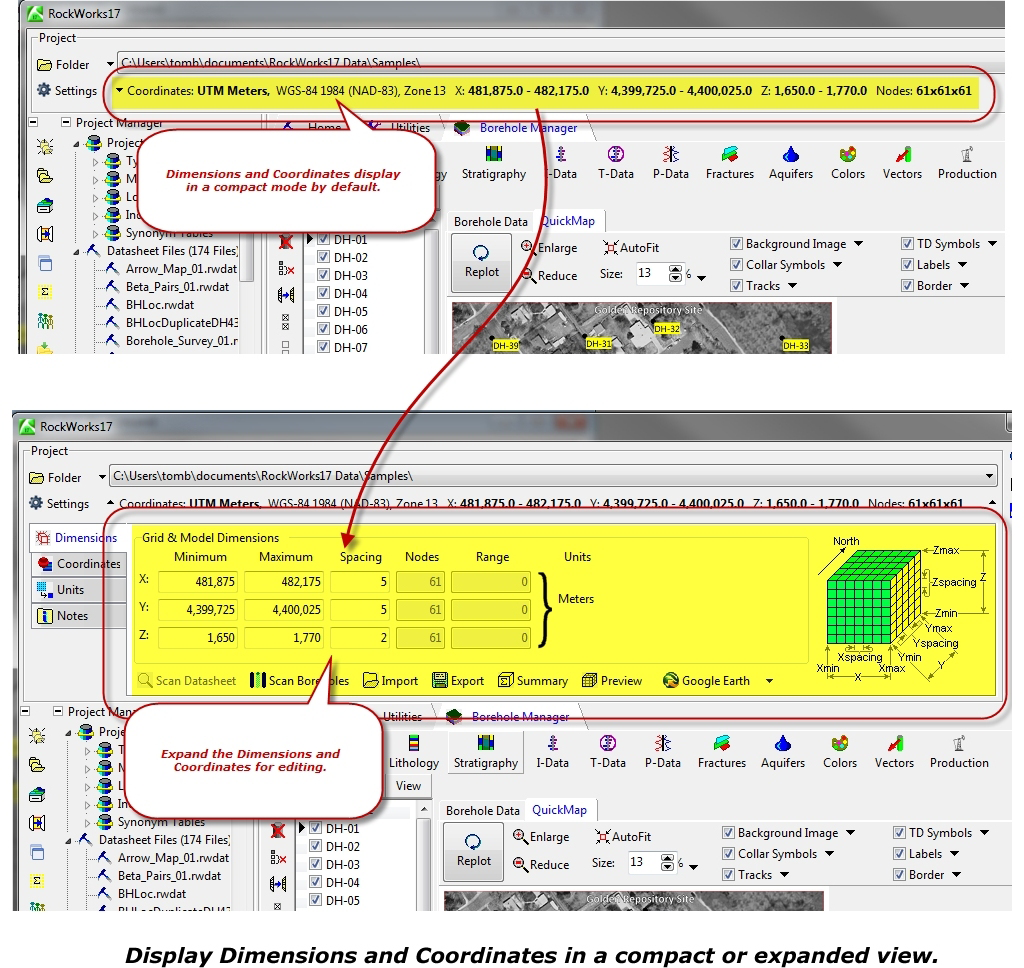Open Tracks options arrow in upper window
The height and width of the screenshot is (968, 1024).
(x=792, y=285)
